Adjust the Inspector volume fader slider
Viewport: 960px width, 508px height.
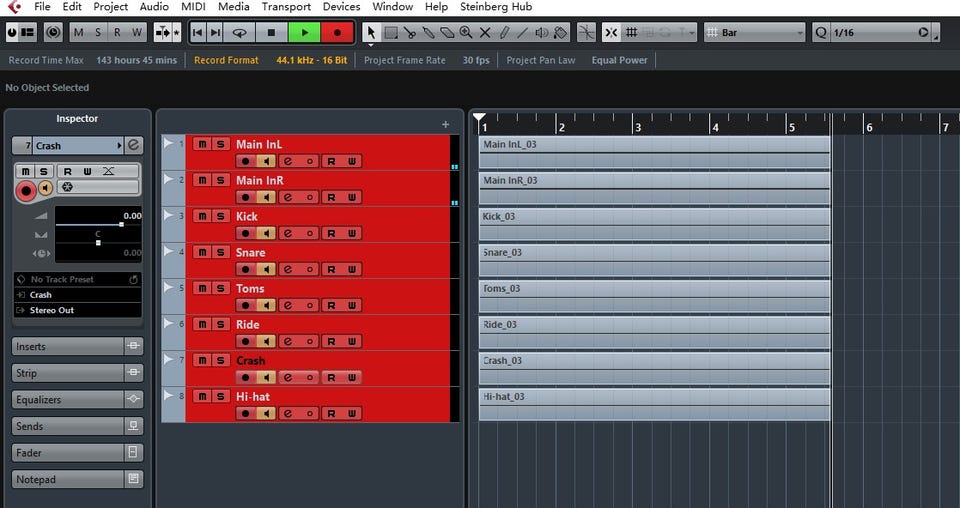(x=98, y=225)
